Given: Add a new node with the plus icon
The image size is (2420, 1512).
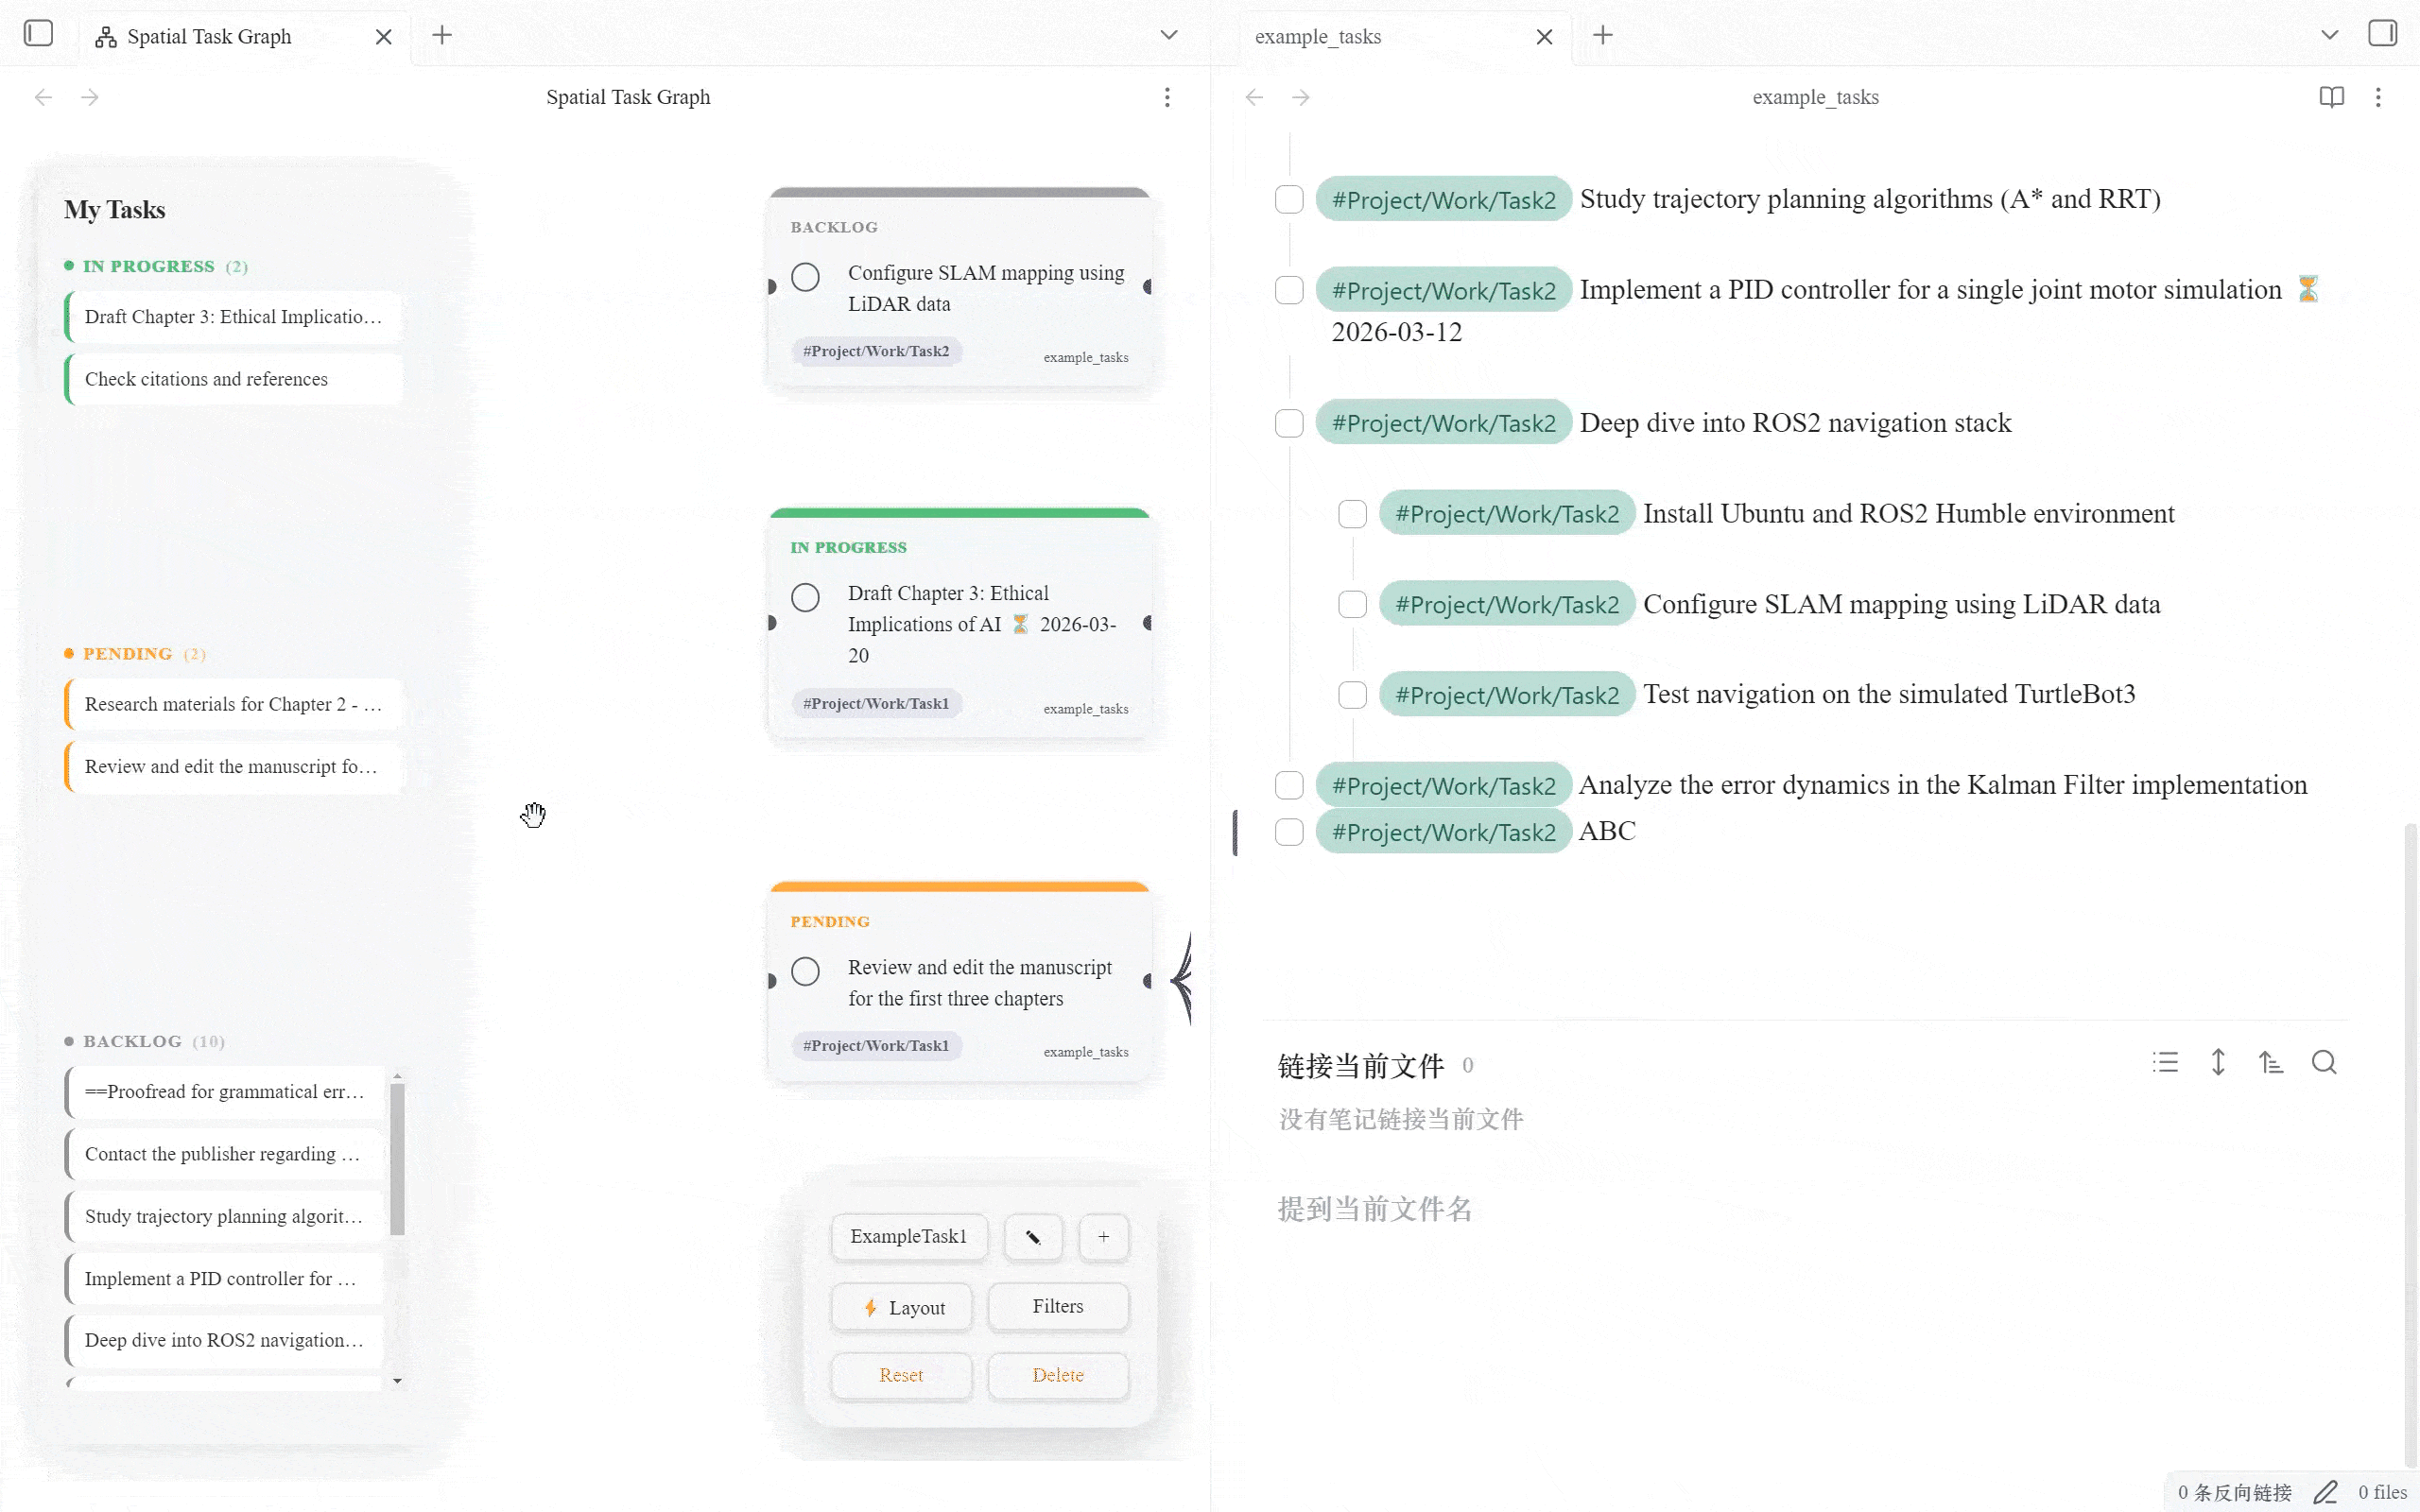Looking at the screenshot, I should click(1103, 1236).
